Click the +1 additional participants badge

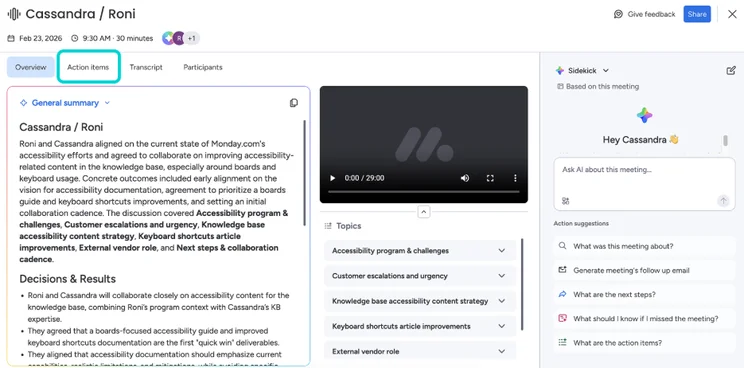coord(192,38)
